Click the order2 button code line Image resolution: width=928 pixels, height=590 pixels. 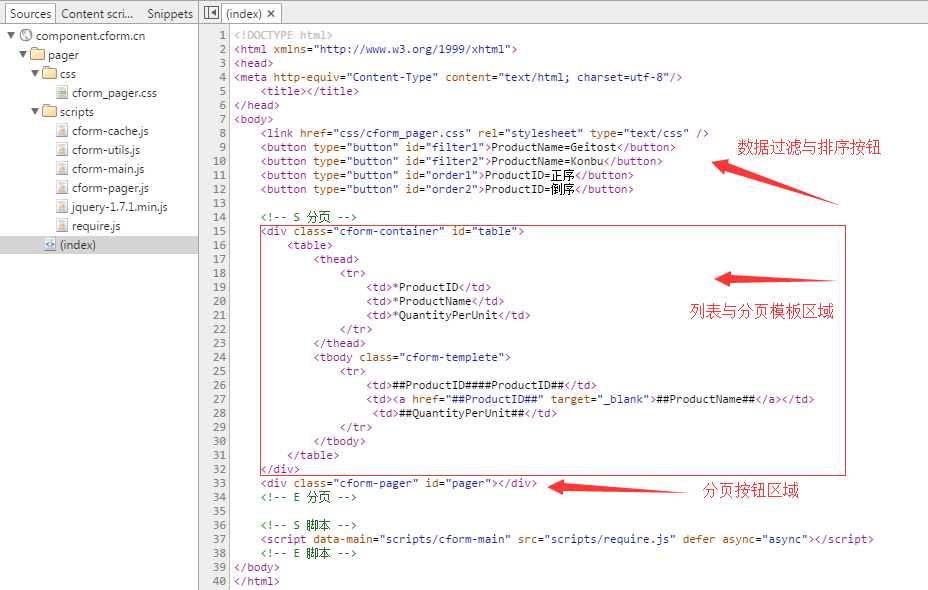[447, 189]
